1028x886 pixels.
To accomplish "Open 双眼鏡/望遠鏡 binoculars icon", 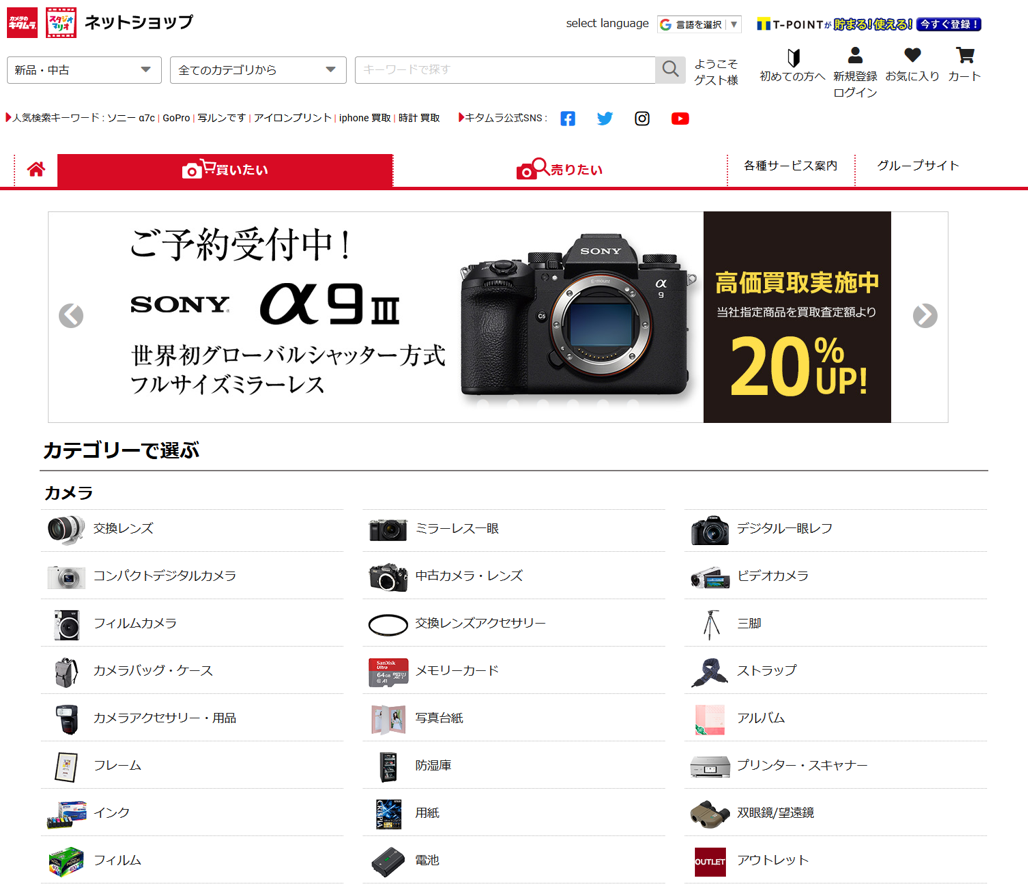I will click(x=710, y=814).
